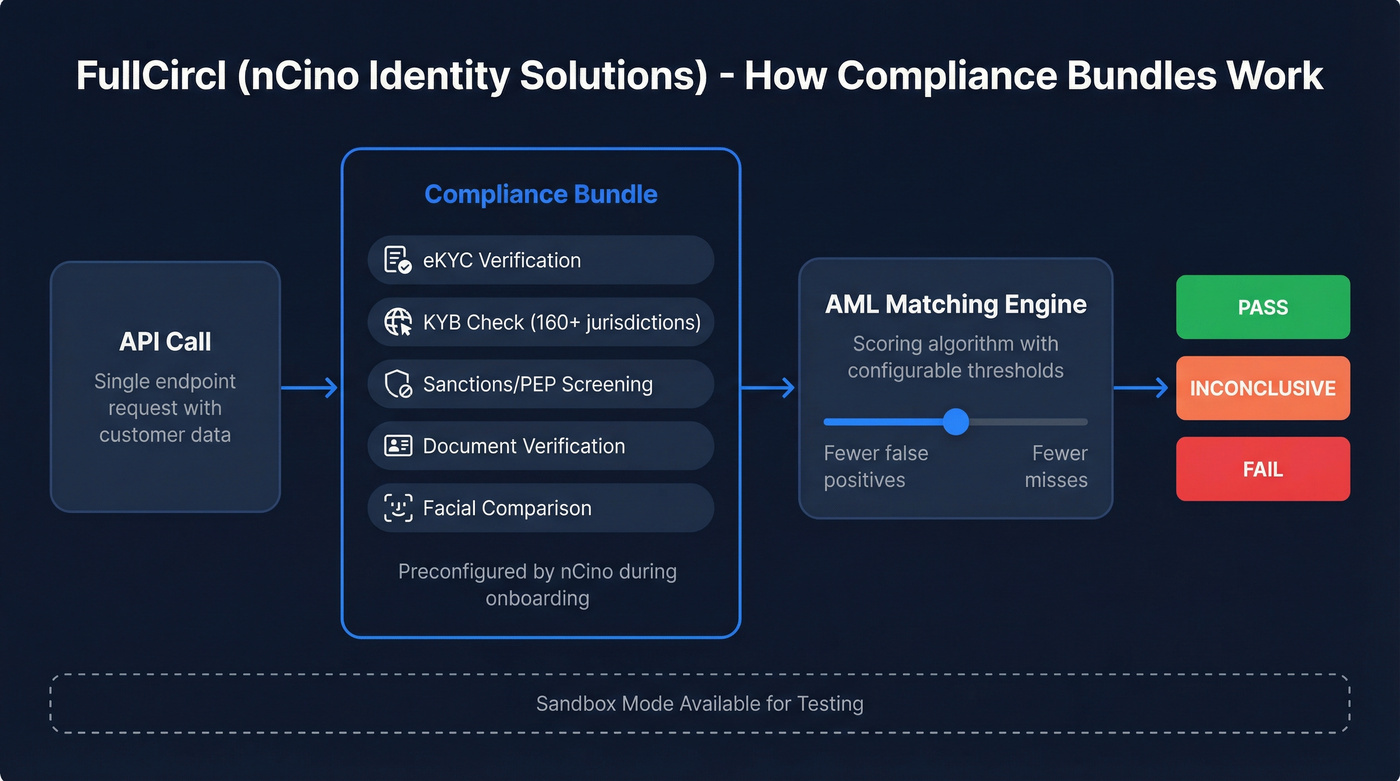Click the eKYC Verification document-check icon

point(398,260)
